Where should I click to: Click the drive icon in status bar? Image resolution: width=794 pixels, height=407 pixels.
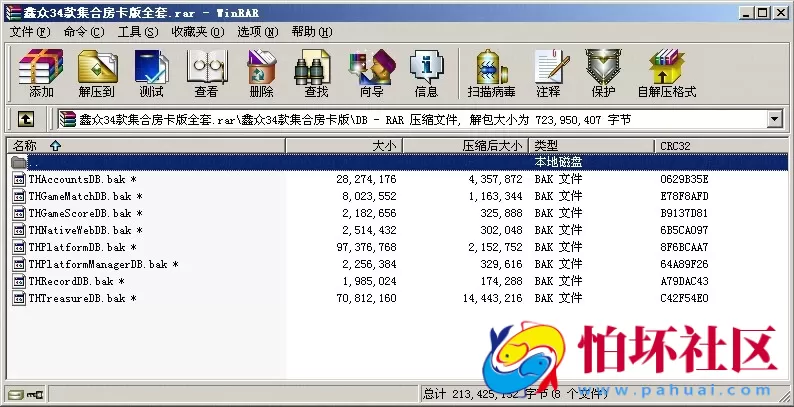point(16,394)
